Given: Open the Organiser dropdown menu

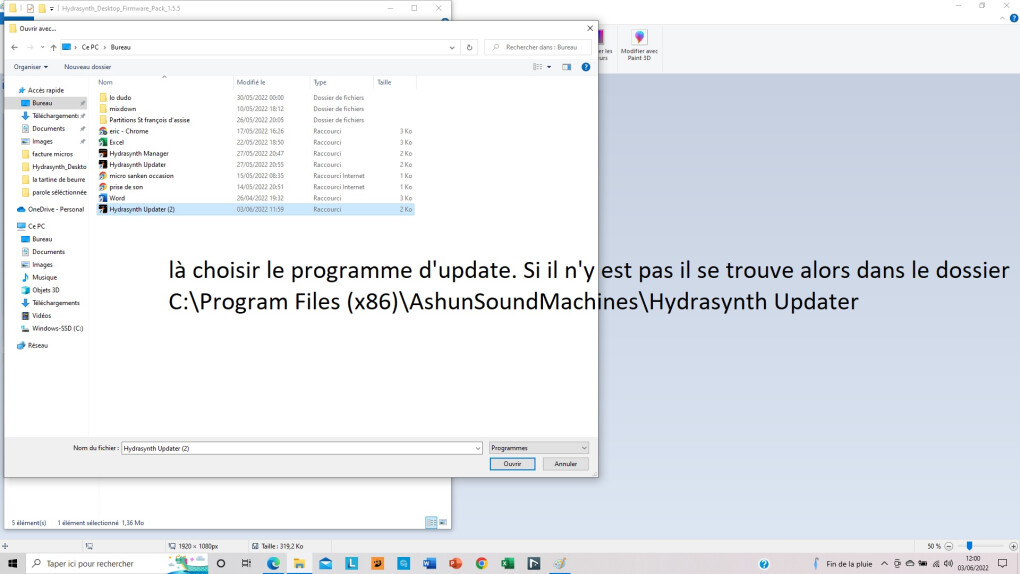Looking at the screenshot, I should 31,67.
